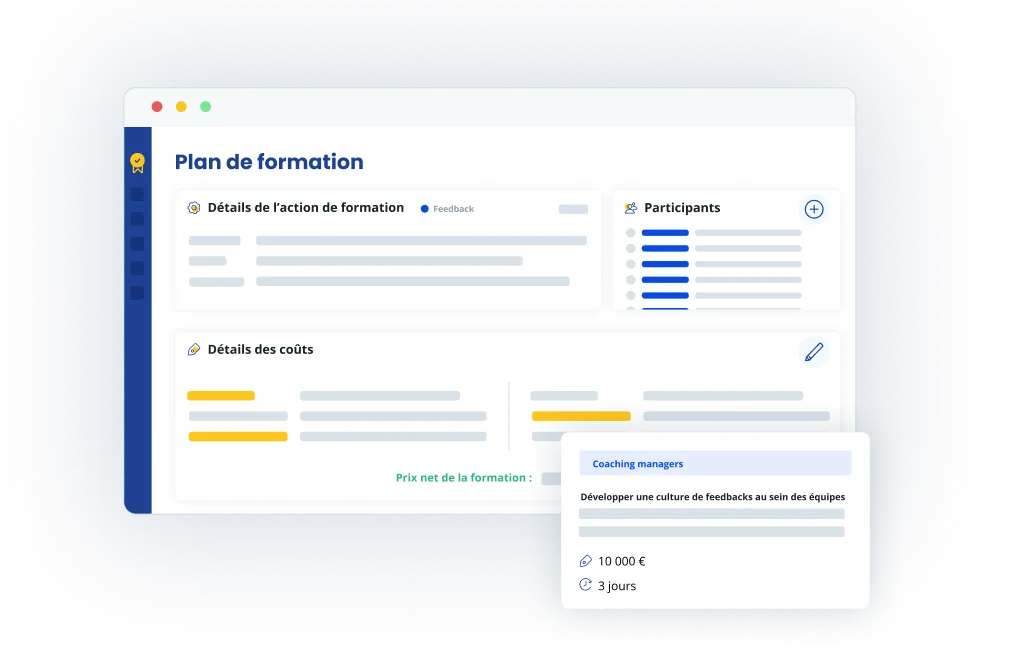The height and width of the screenshot is (648, 1022).
Task: Click the 10 000 € price value
Action: click(621, 561)
